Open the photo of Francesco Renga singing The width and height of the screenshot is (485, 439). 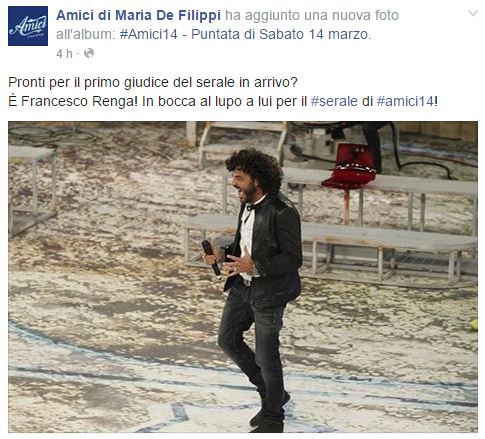243,277
